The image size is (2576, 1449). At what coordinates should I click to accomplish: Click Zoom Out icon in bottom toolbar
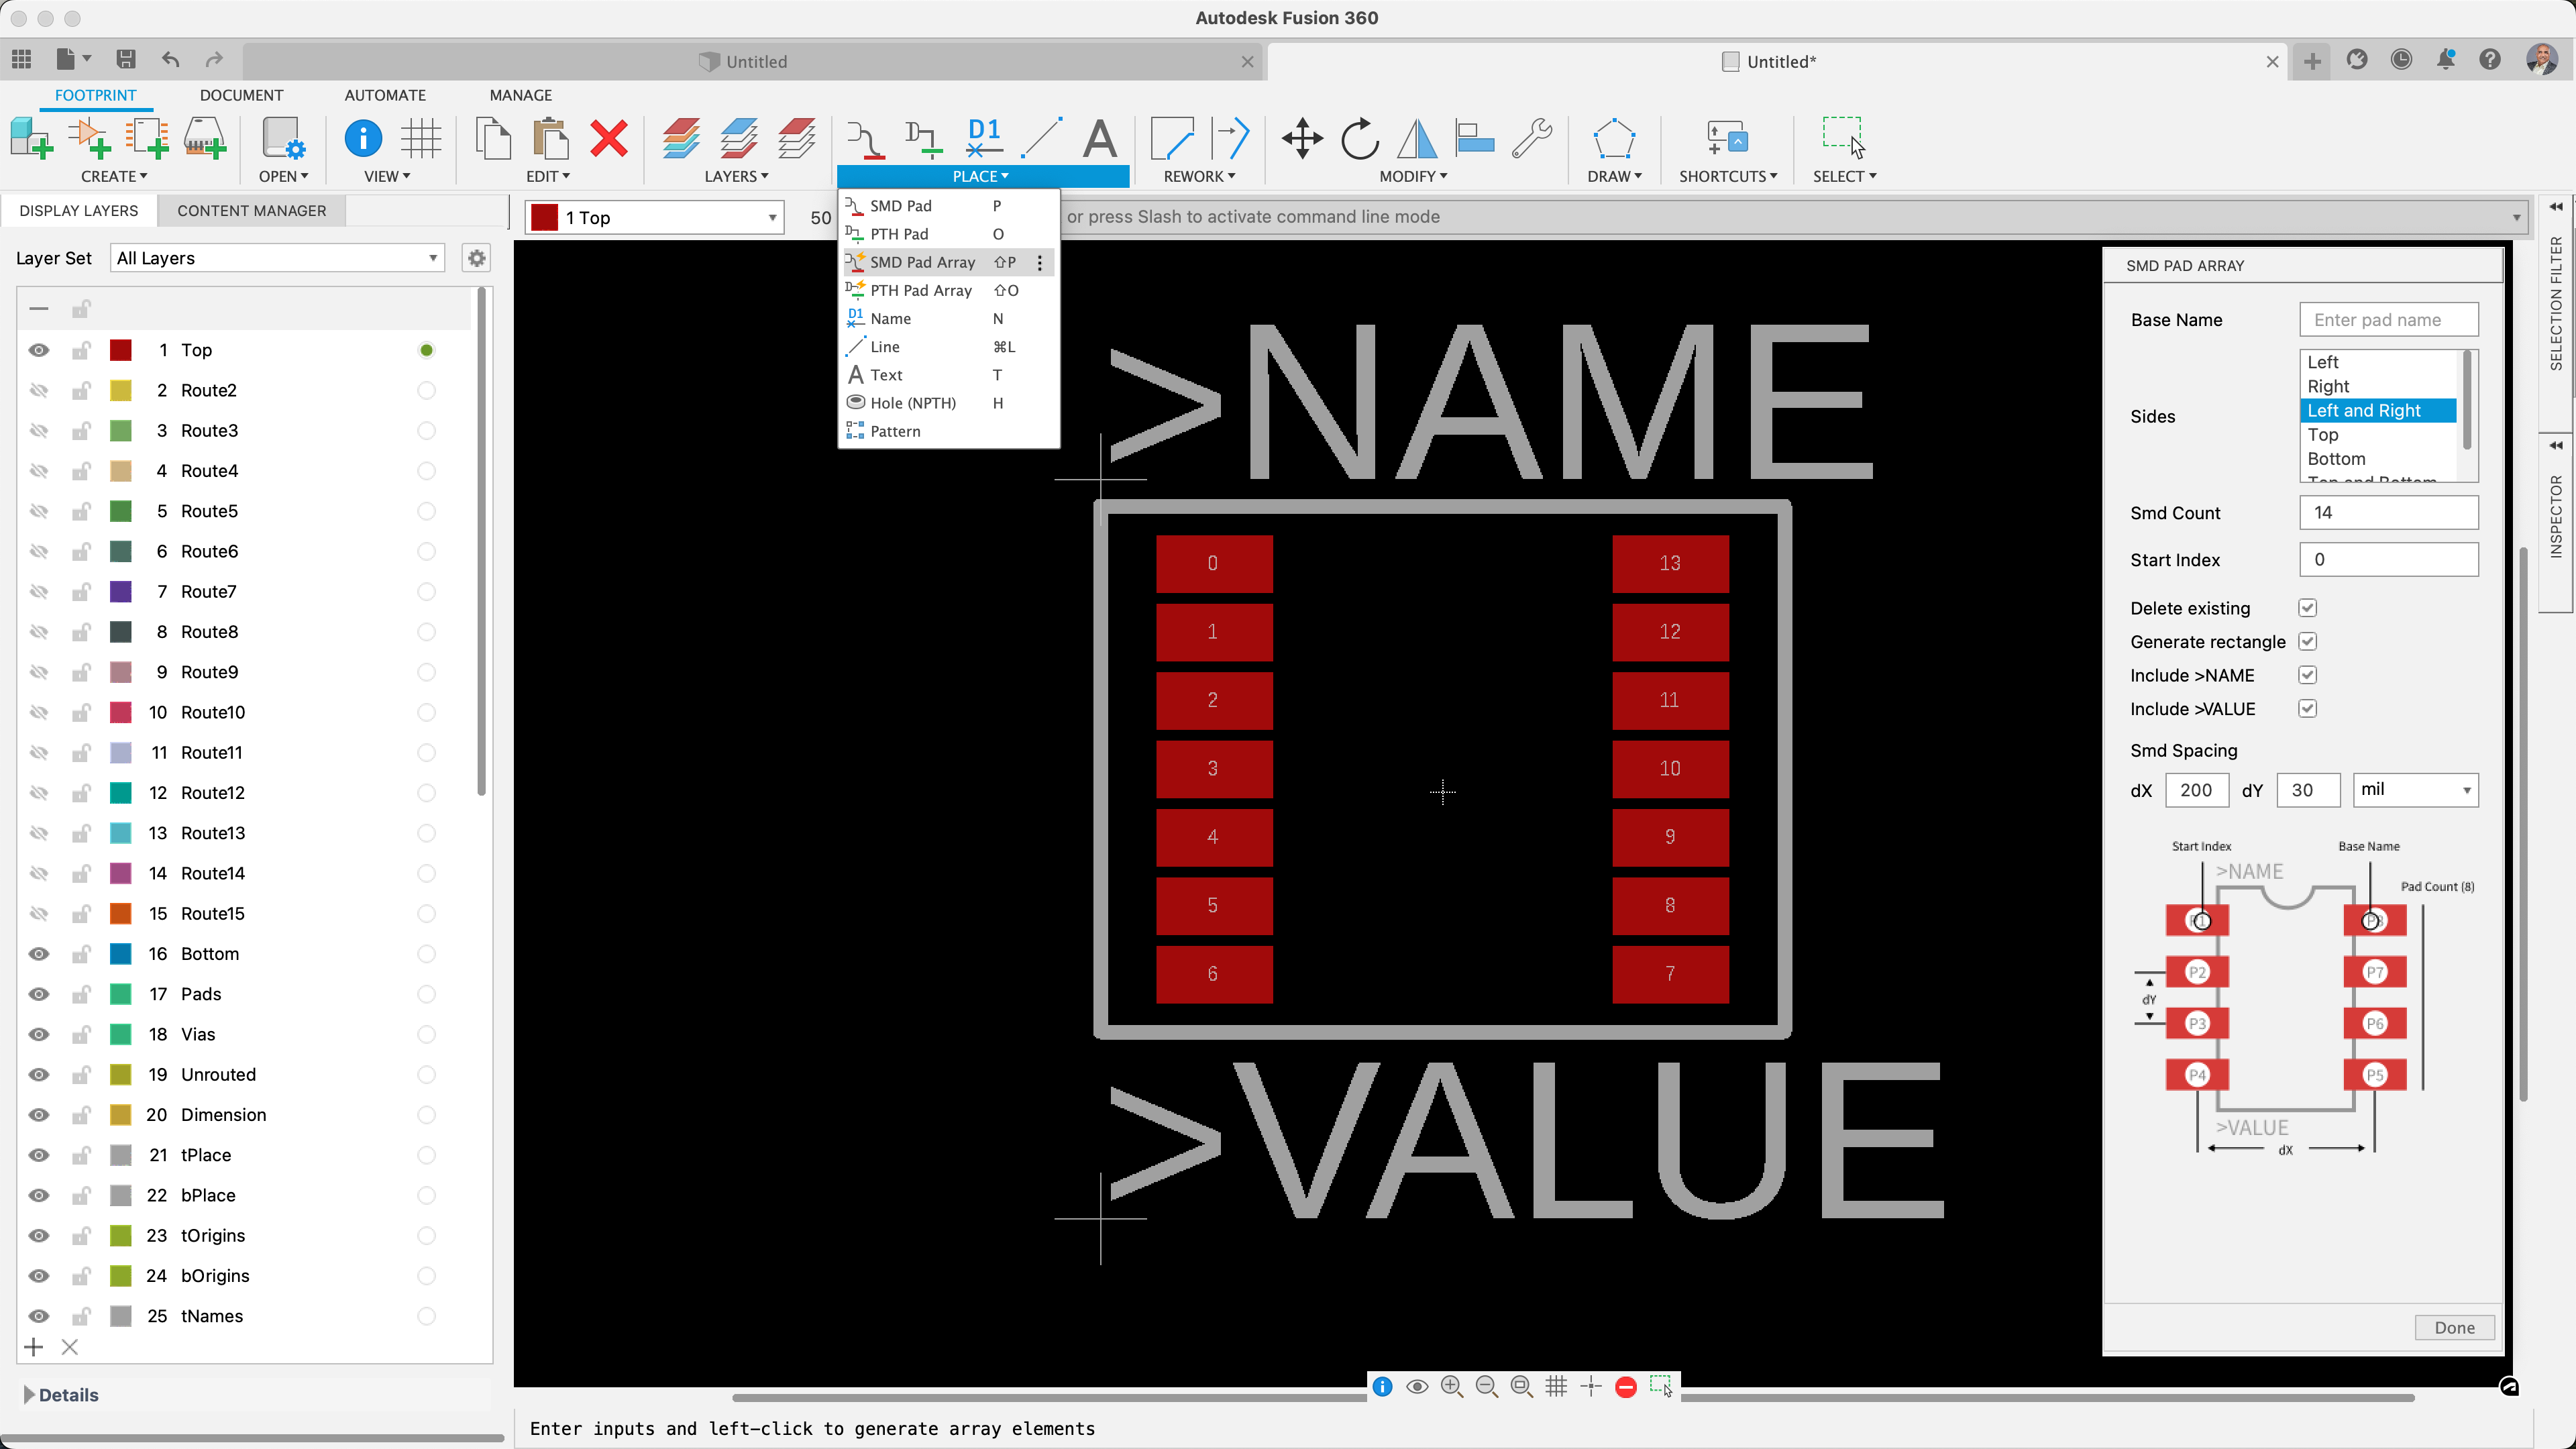coord(1486,1386)
